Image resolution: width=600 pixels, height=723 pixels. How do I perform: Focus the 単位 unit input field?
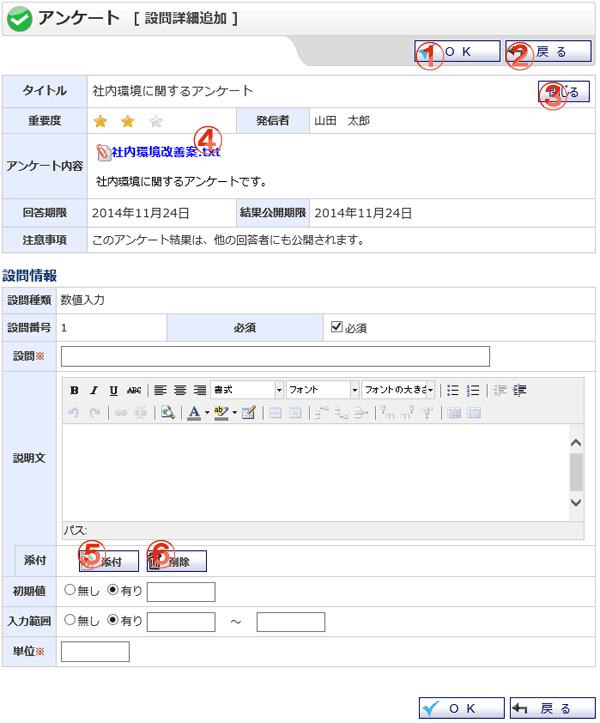95,652
